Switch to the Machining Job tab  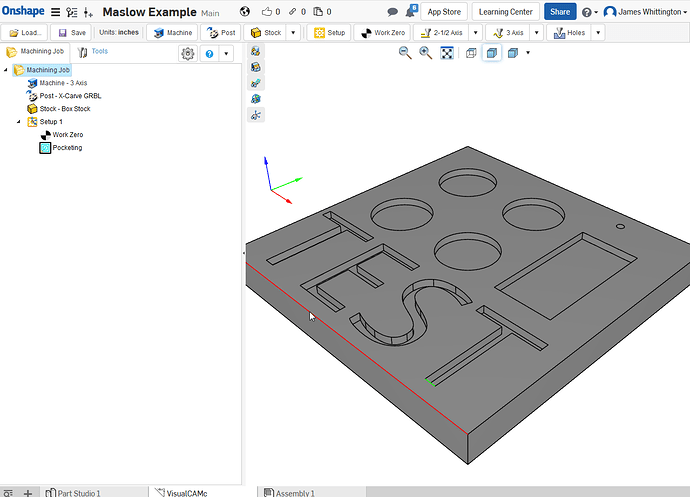pos(35,52)
